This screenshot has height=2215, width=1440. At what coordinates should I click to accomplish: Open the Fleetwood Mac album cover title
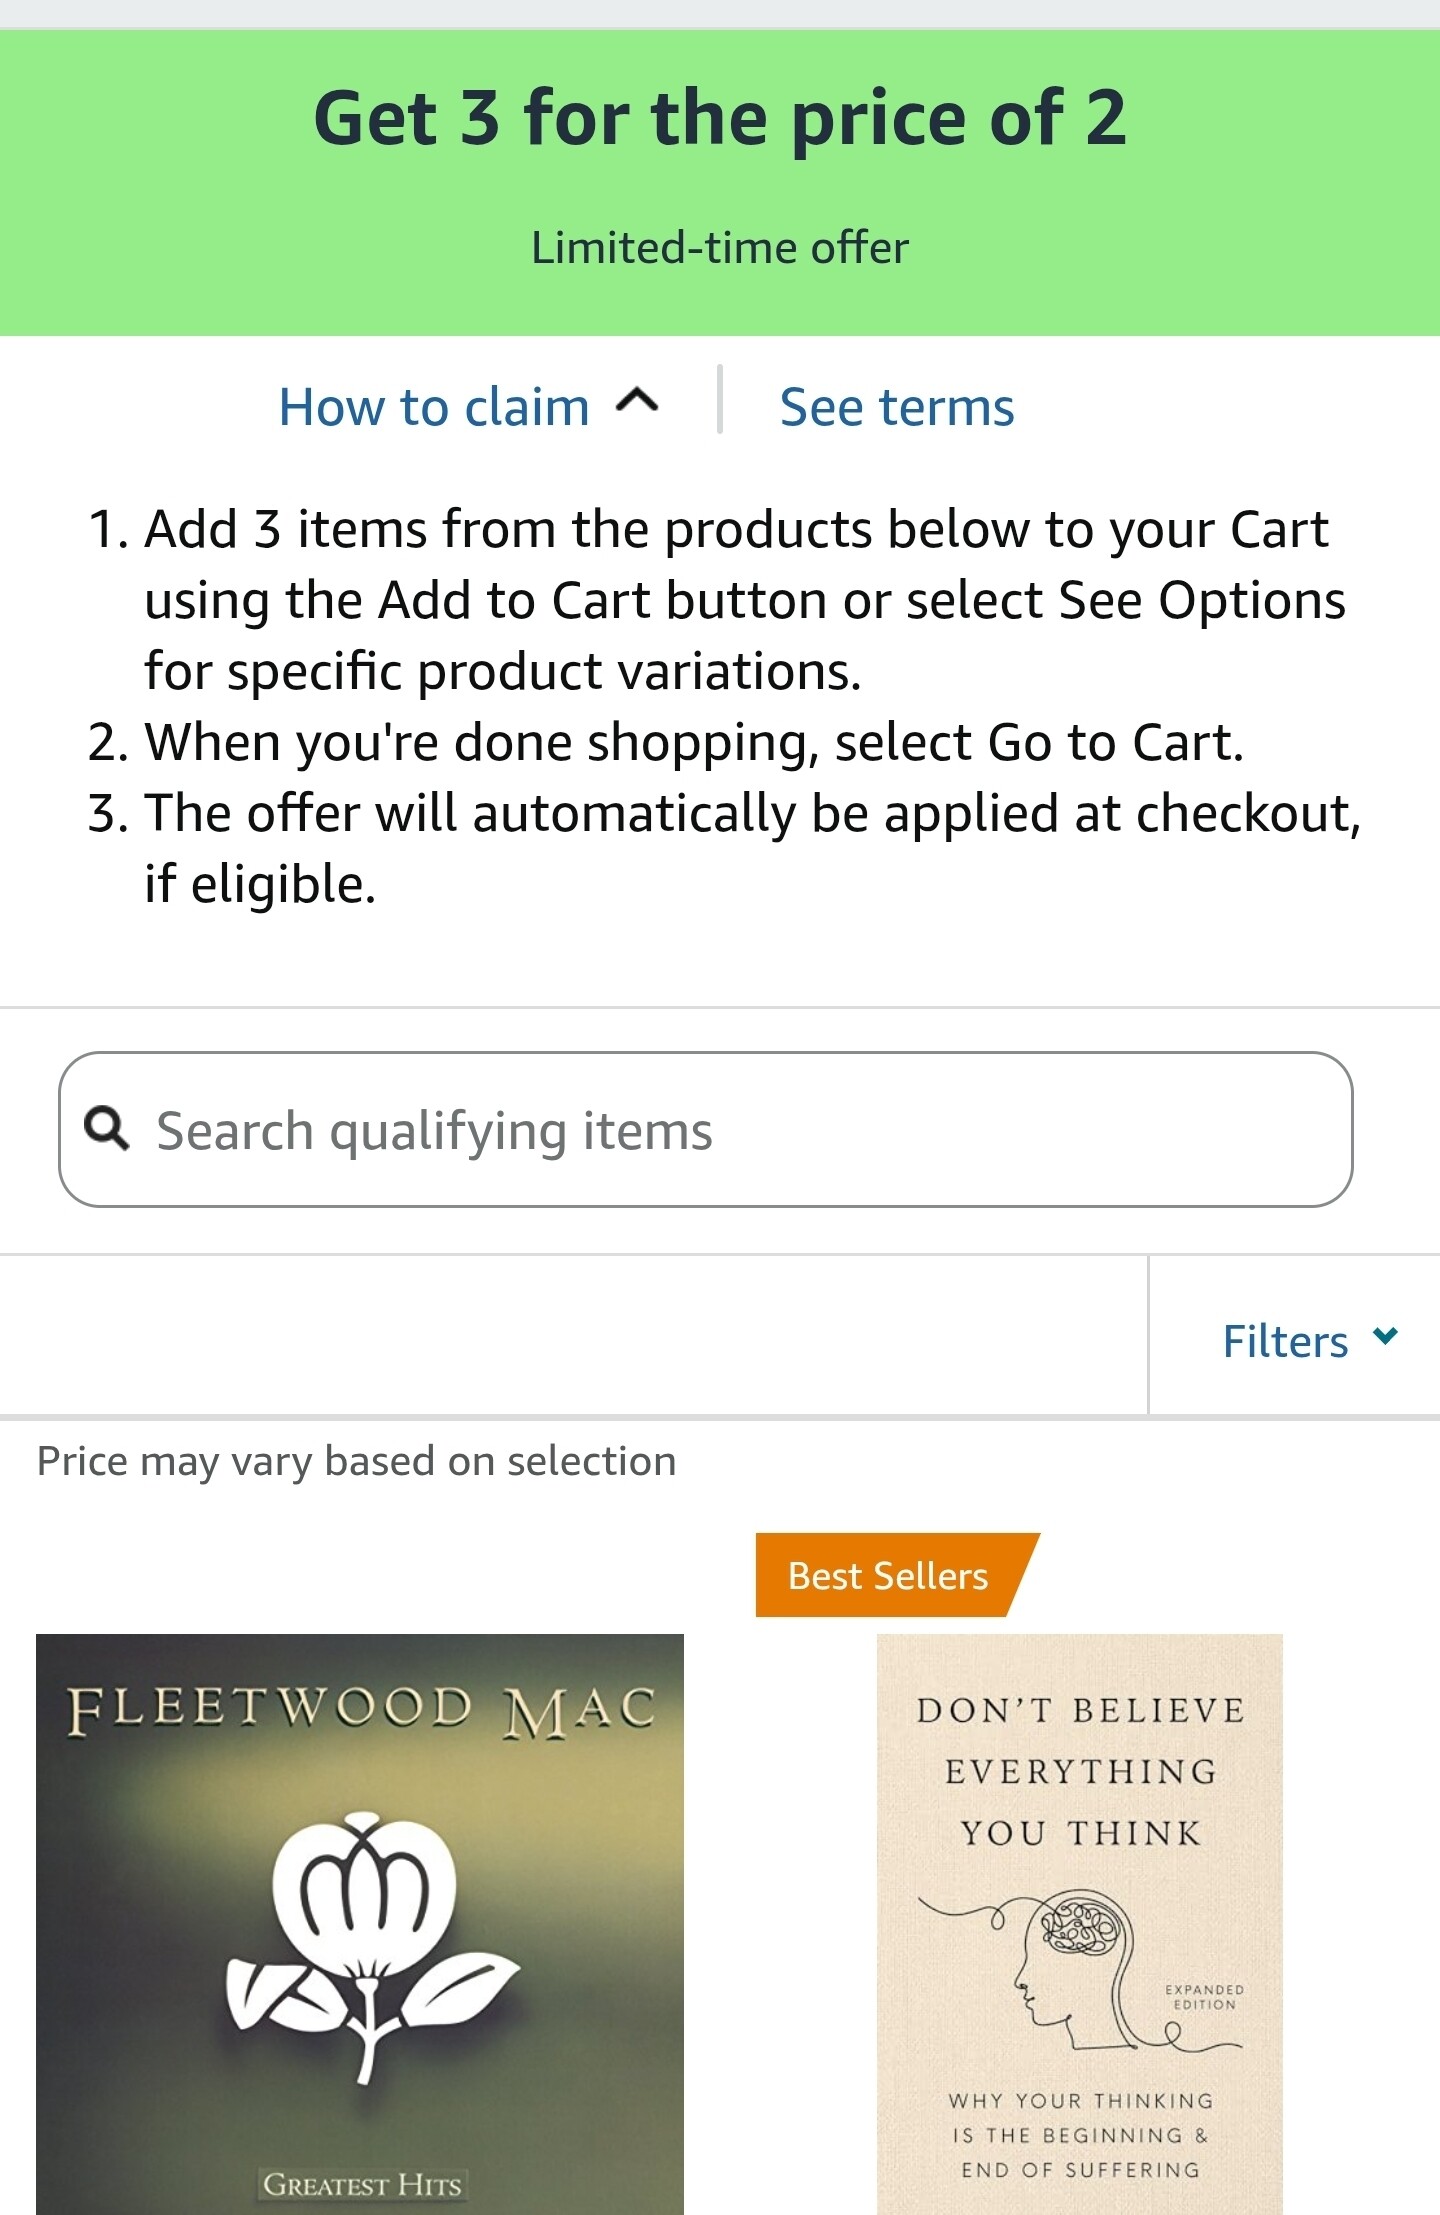pyautogui.click(x=360, y=1708)
